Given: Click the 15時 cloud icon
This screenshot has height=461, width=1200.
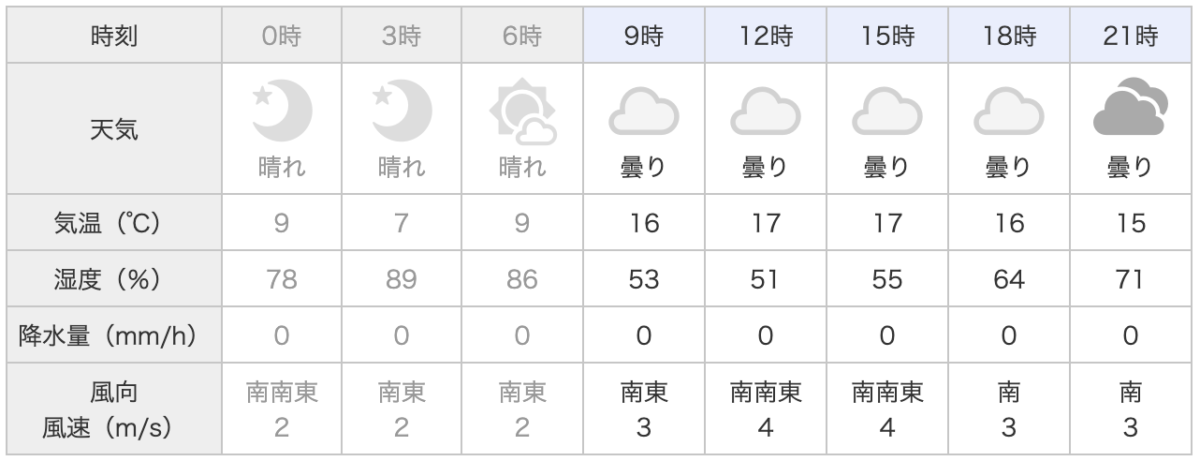Looking at the screenshot, I should click(887, 111).
